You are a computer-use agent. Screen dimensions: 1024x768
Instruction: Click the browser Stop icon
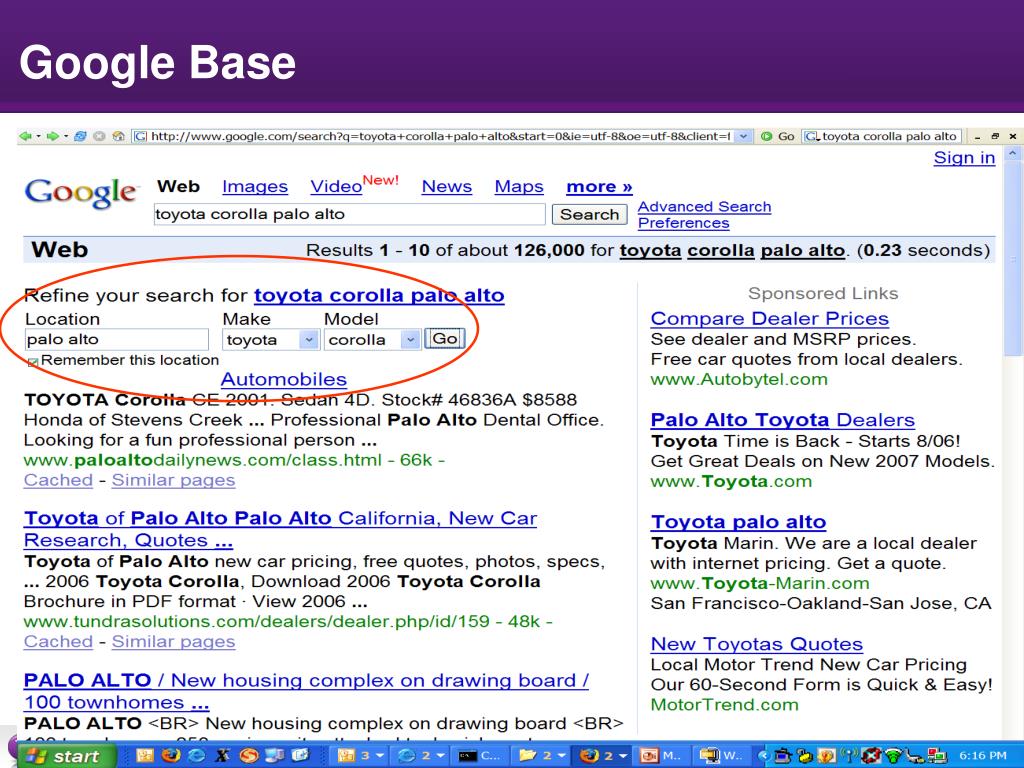[99, 136]
